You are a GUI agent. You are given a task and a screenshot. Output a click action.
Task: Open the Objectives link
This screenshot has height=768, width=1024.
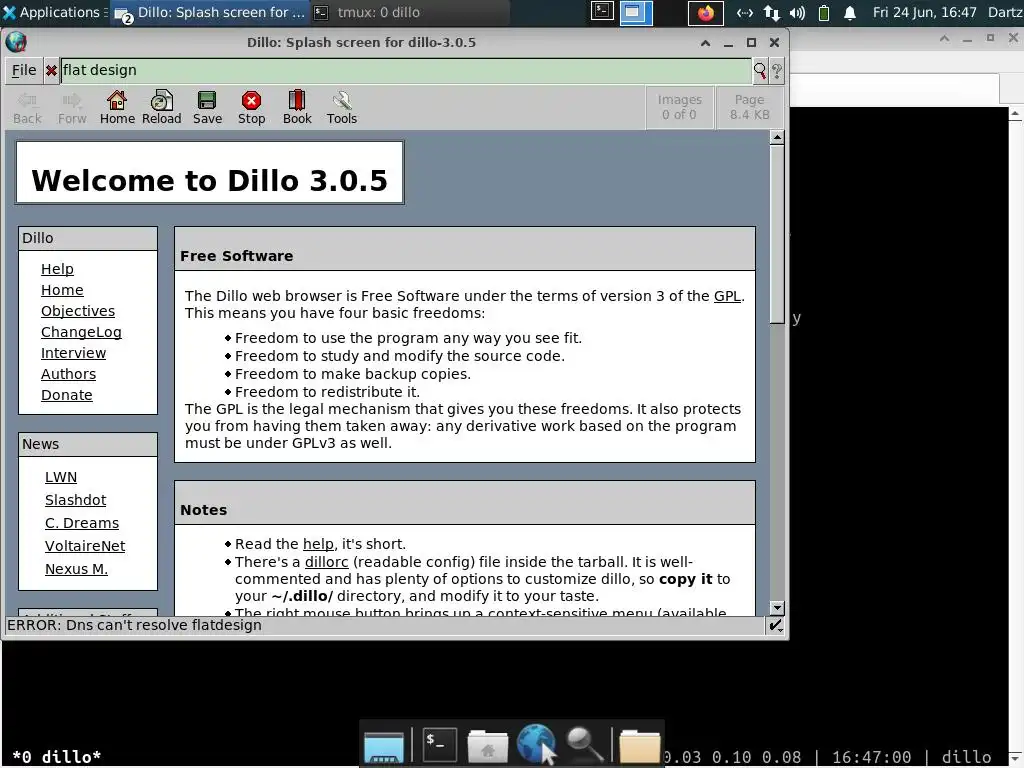(78, 311)
